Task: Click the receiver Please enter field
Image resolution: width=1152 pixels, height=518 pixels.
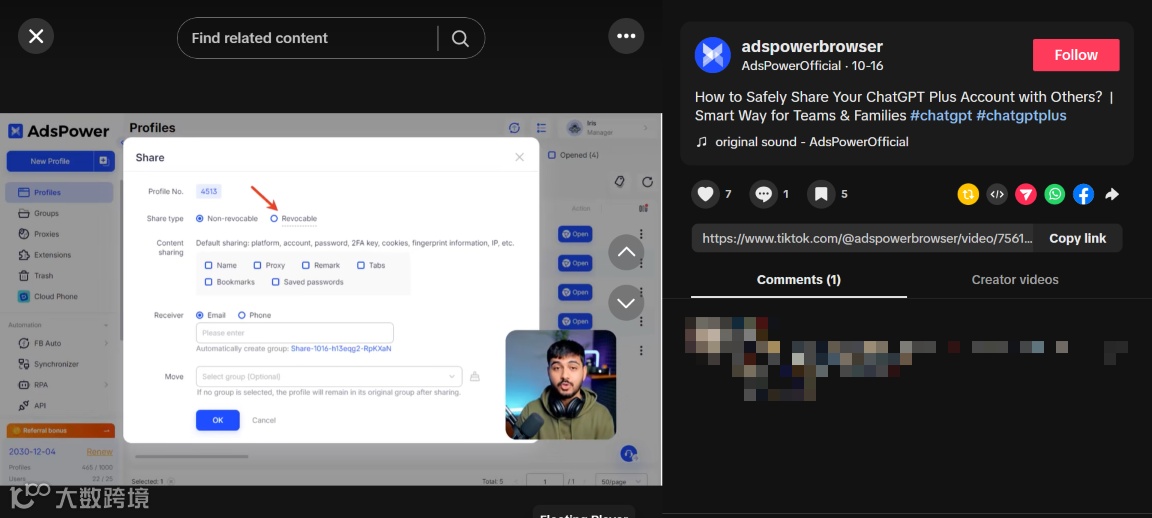Action: 295,333
